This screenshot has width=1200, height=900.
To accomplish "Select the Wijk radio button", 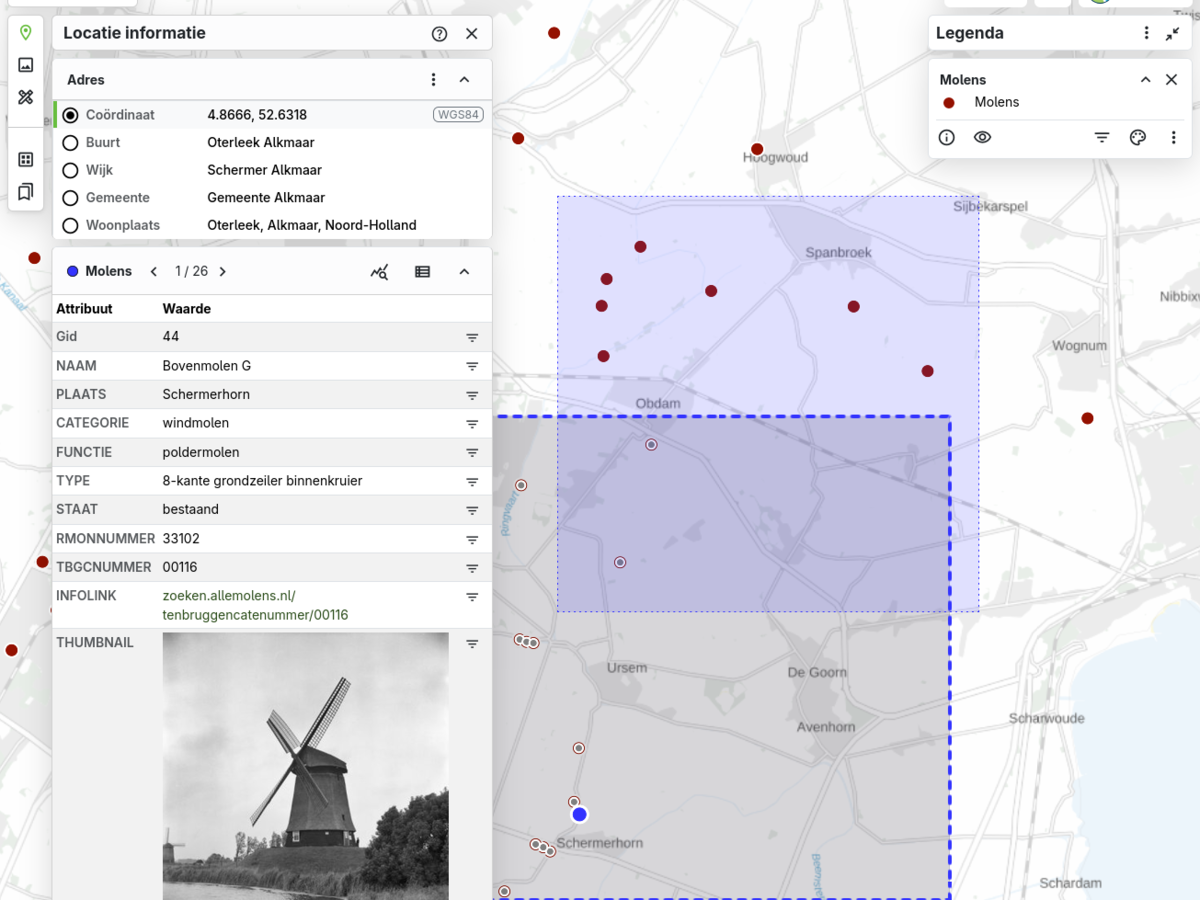I will [x=70, y=170].
